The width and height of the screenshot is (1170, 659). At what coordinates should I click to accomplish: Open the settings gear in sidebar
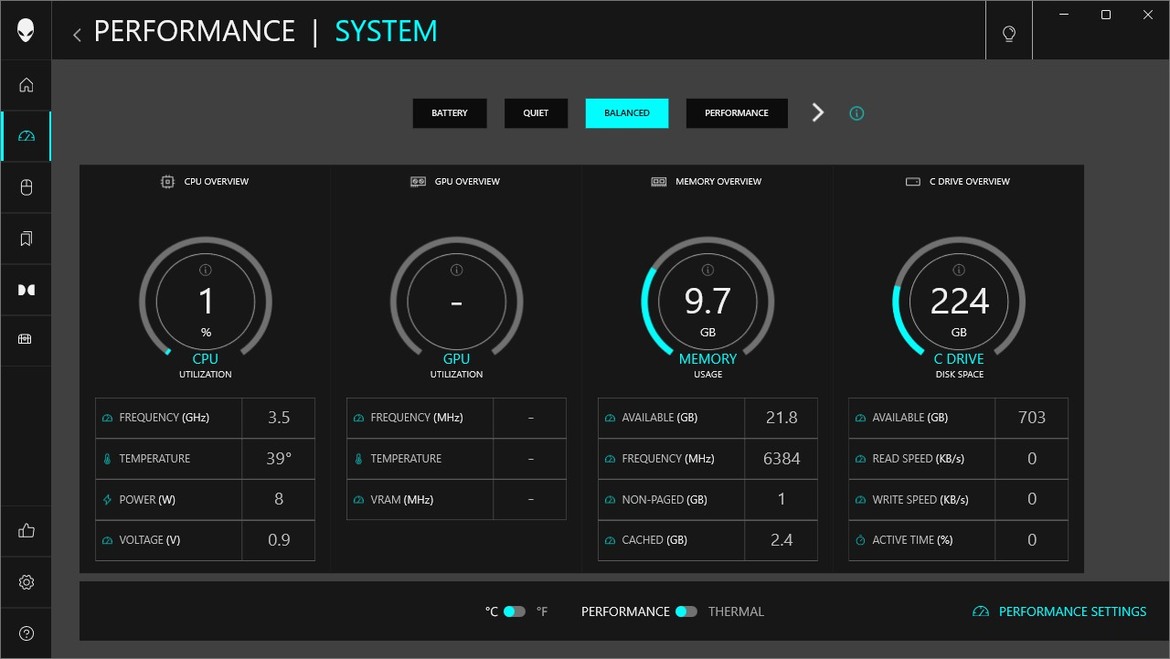(26, 582)
